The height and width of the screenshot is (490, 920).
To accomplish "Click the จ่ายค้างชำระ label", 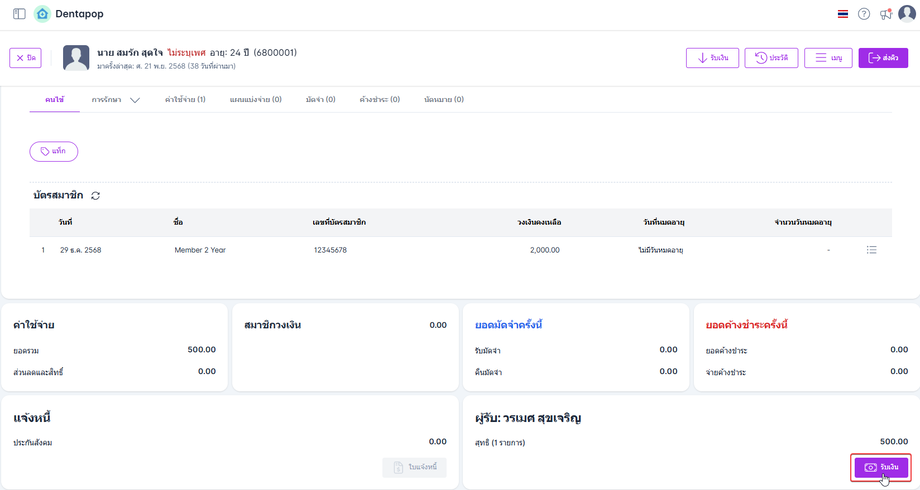I will tap(726, 373).
